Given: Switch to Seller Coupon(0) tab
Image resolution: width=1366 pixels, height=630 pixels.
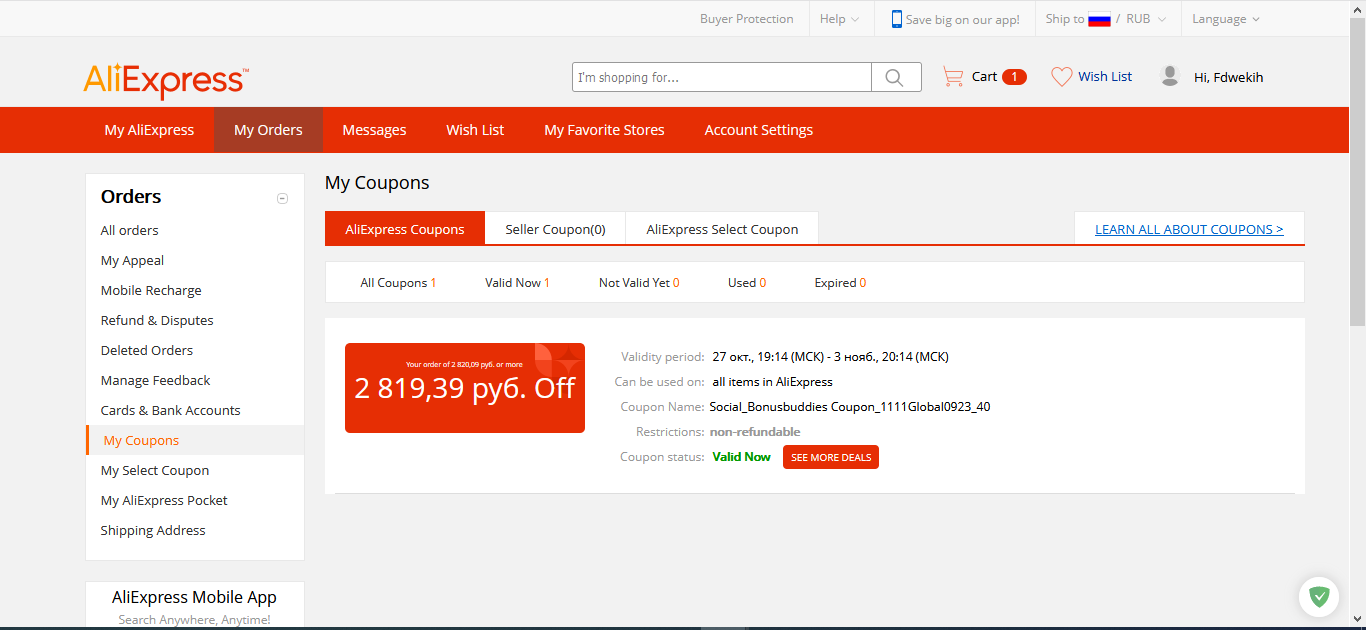Looking at the screenshot, I should (x=555, y=229).
